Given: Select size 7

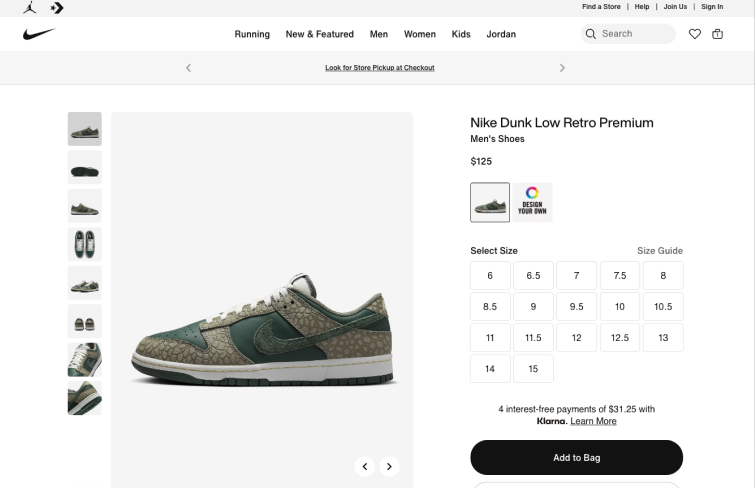Looking at the screenshot, I should point(576,276).
